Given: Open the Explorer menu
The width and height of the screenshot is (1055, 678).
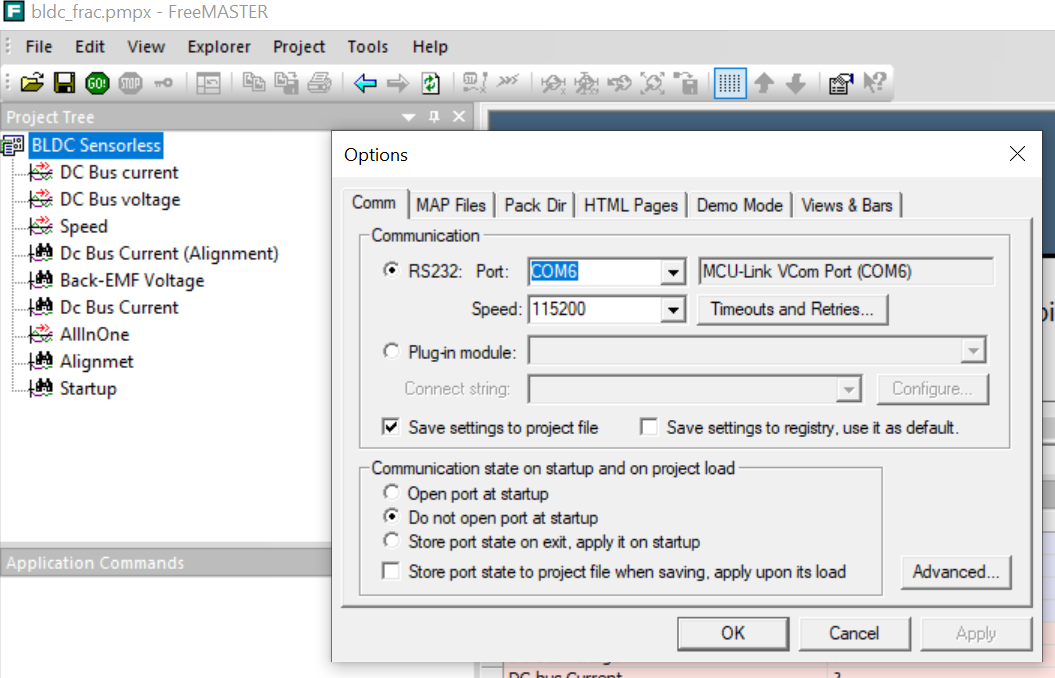Looking at the screenshot, I should point(219,47).
